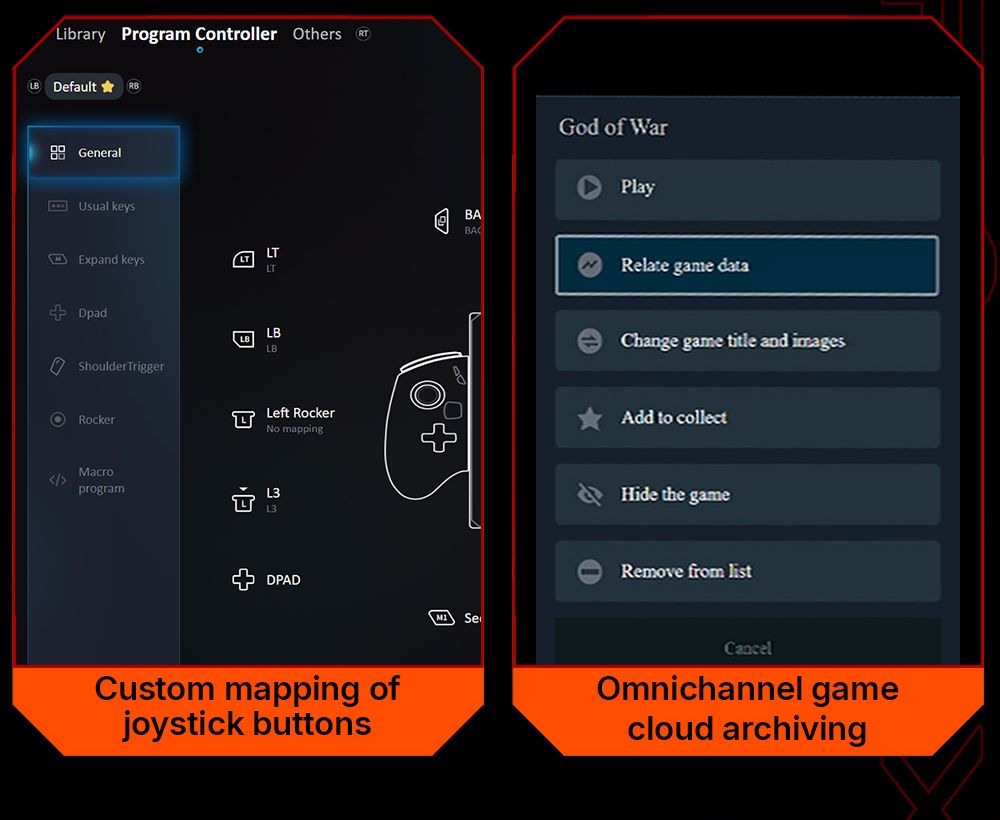The height and width of the screenshot is (820, 1000).
Task: Click the Dpad cross icon in sidebar
Action: 58,313
